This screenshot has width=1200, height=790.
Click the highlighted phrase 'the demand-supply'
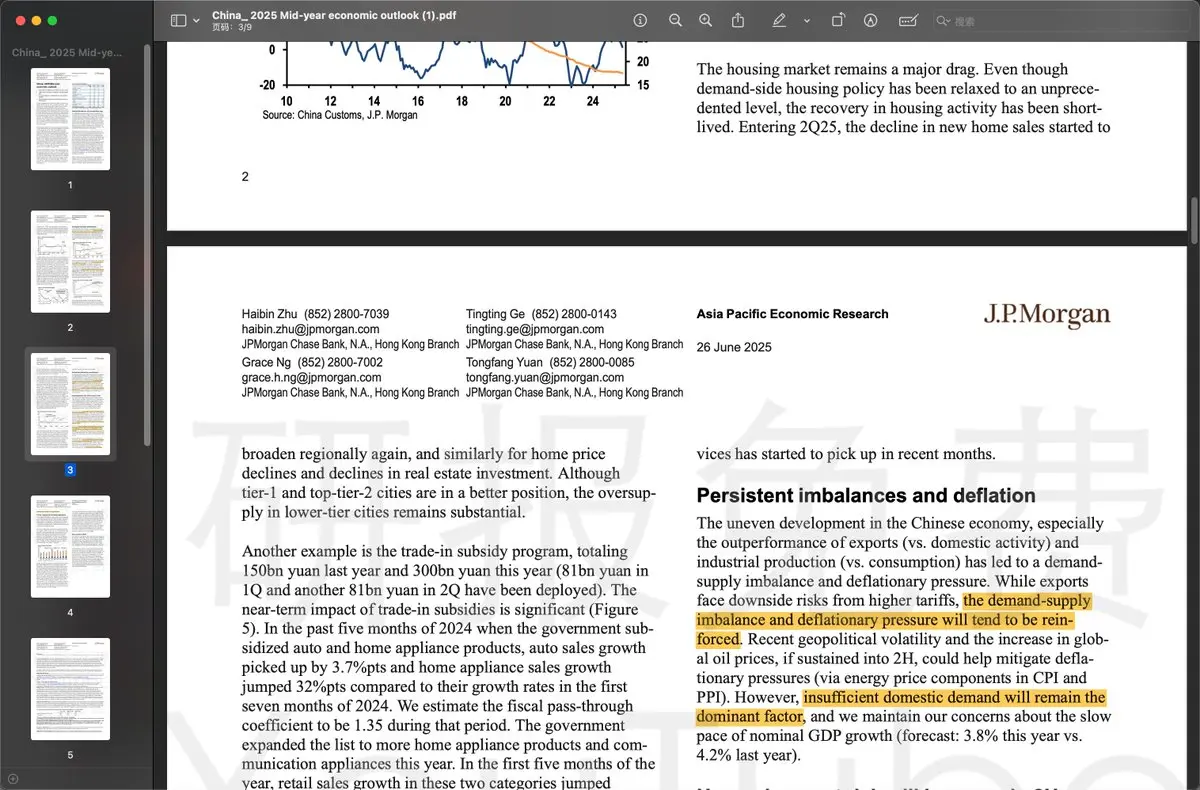(1027, 601)
